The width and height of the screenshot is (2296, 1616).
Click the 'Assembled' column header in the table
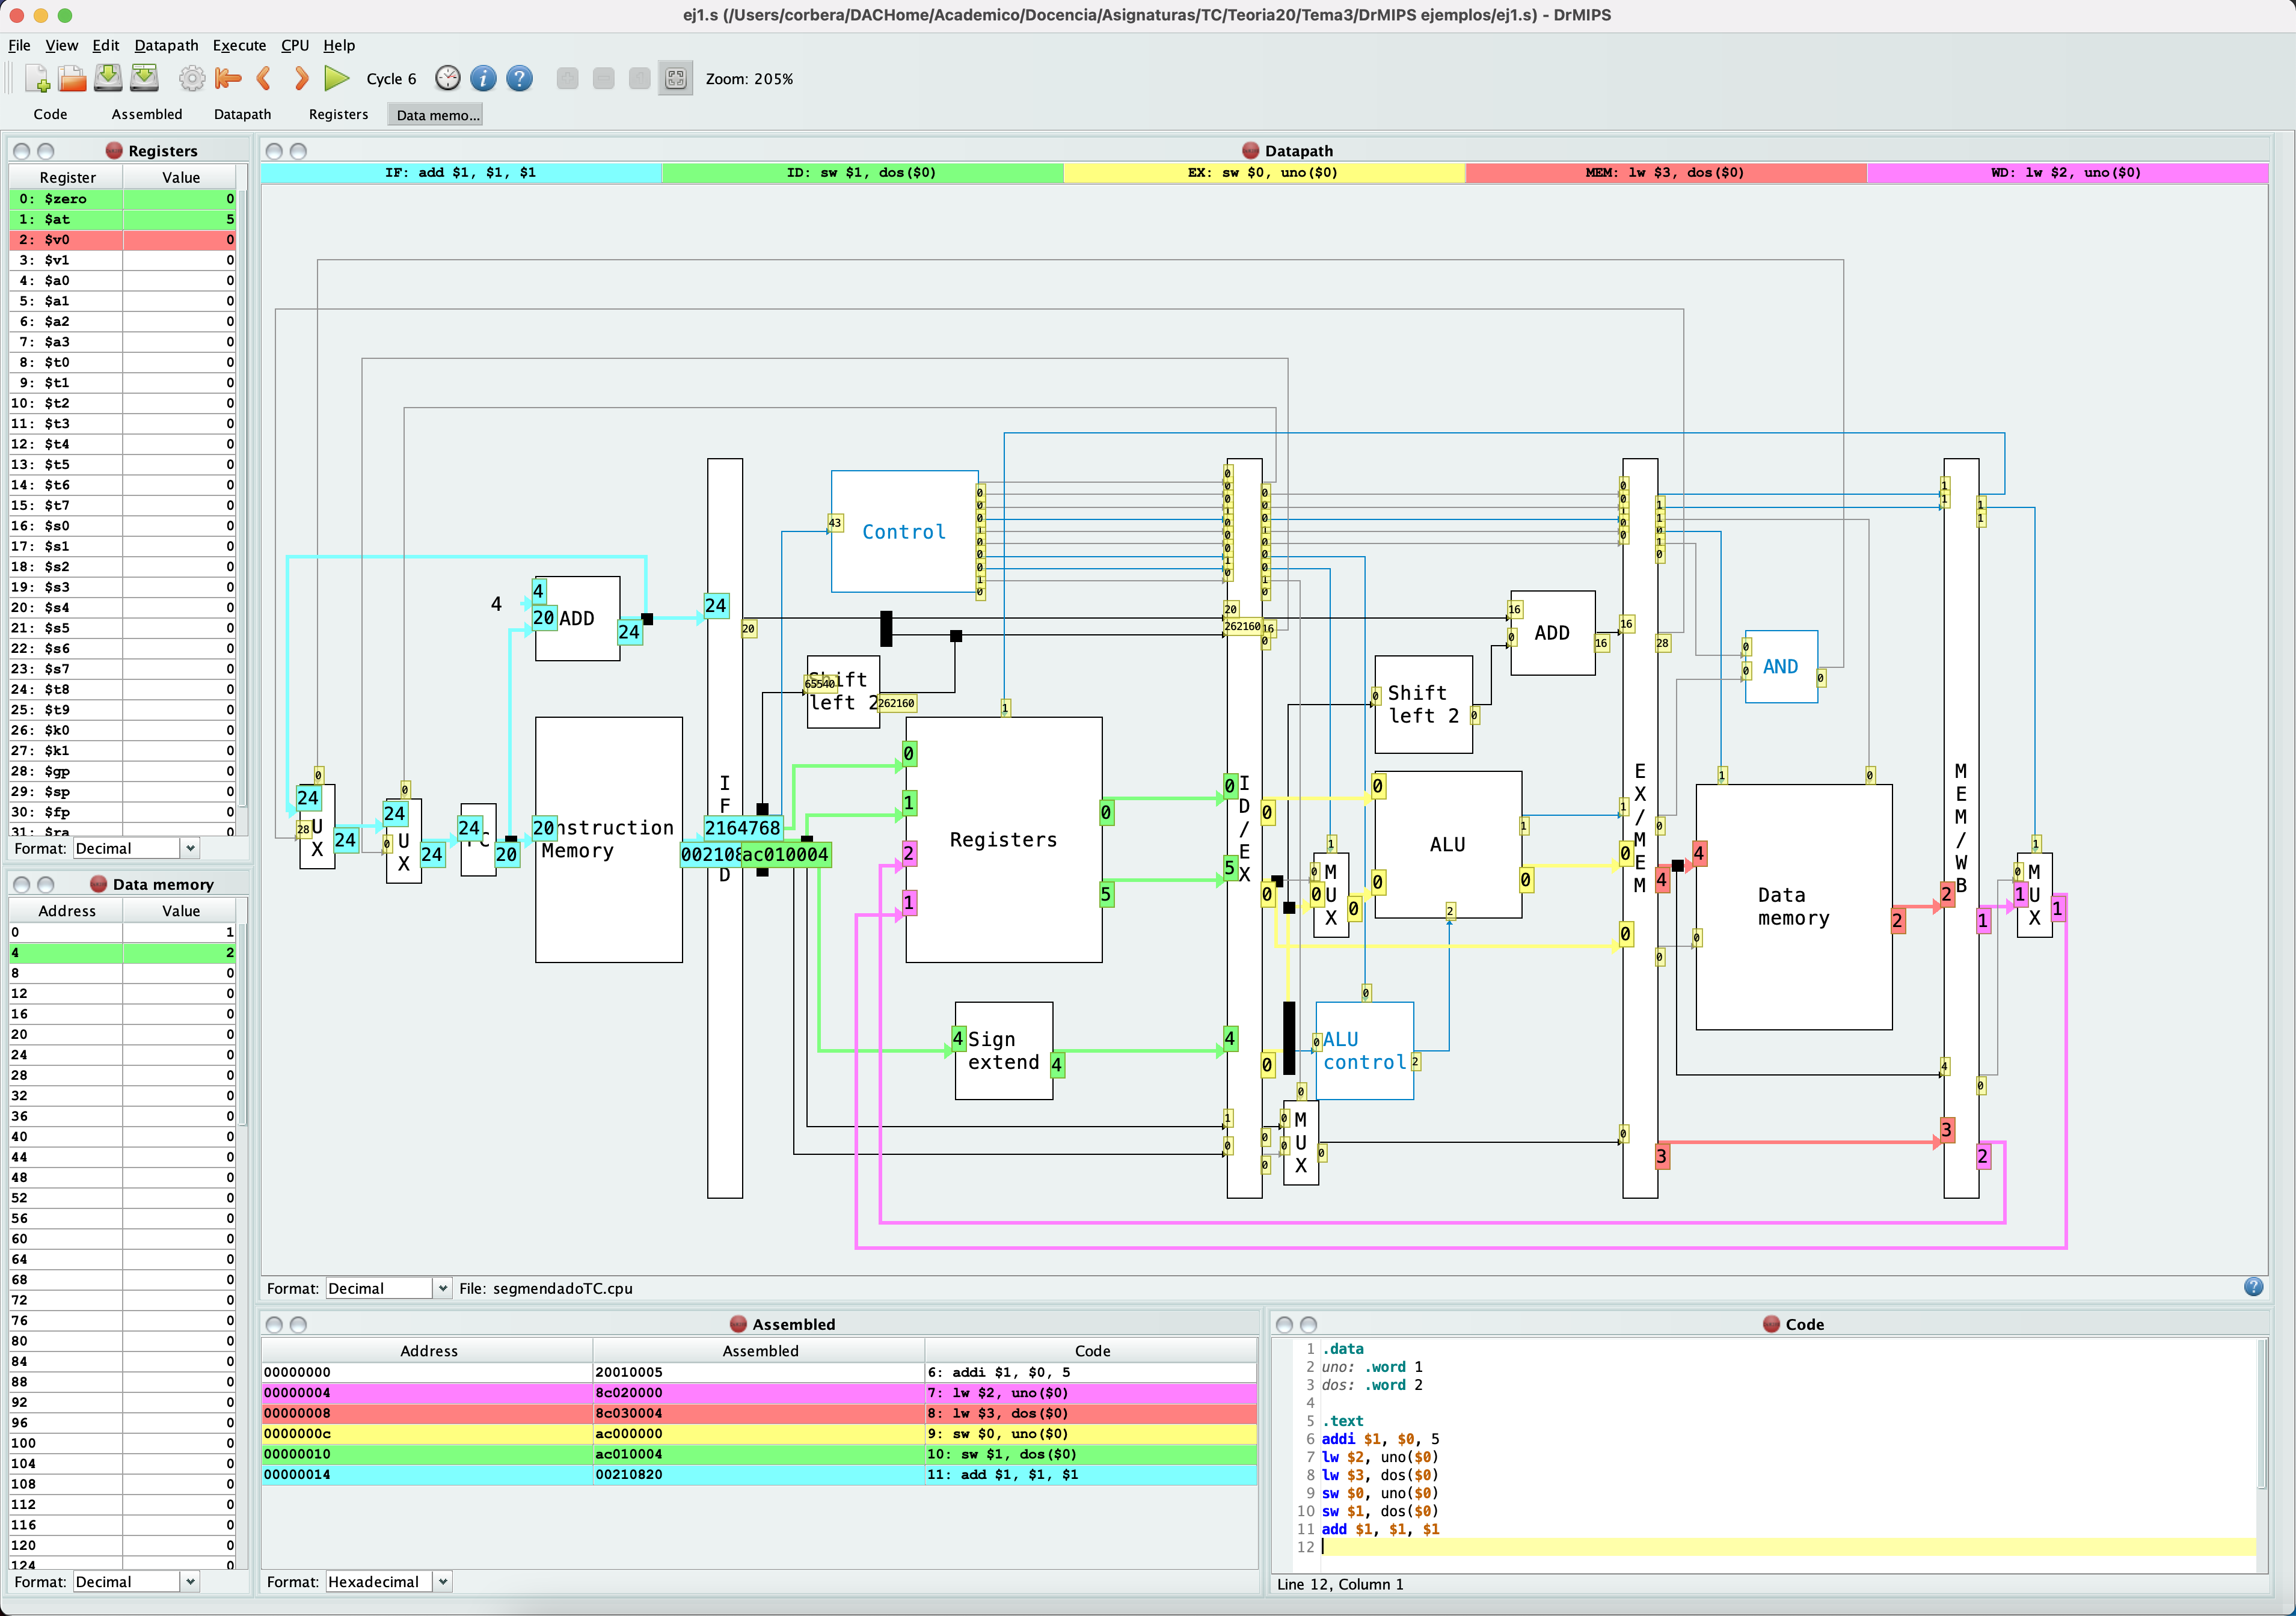(760, 1350)
